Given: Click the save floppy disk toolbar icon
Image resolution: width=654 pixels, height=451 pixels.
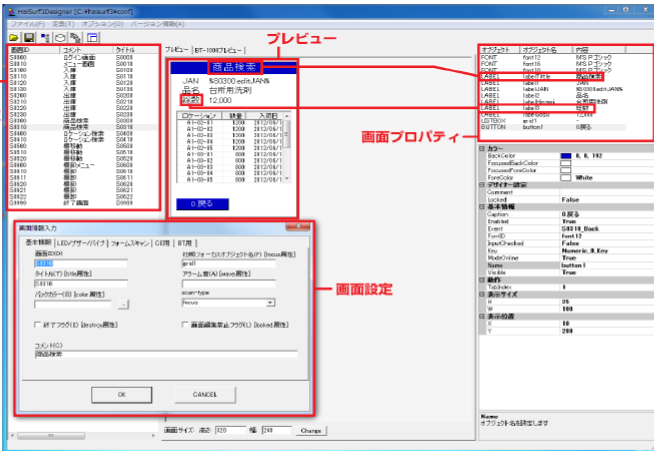Looking at the screenshot, I should click(x=29, y=38).
